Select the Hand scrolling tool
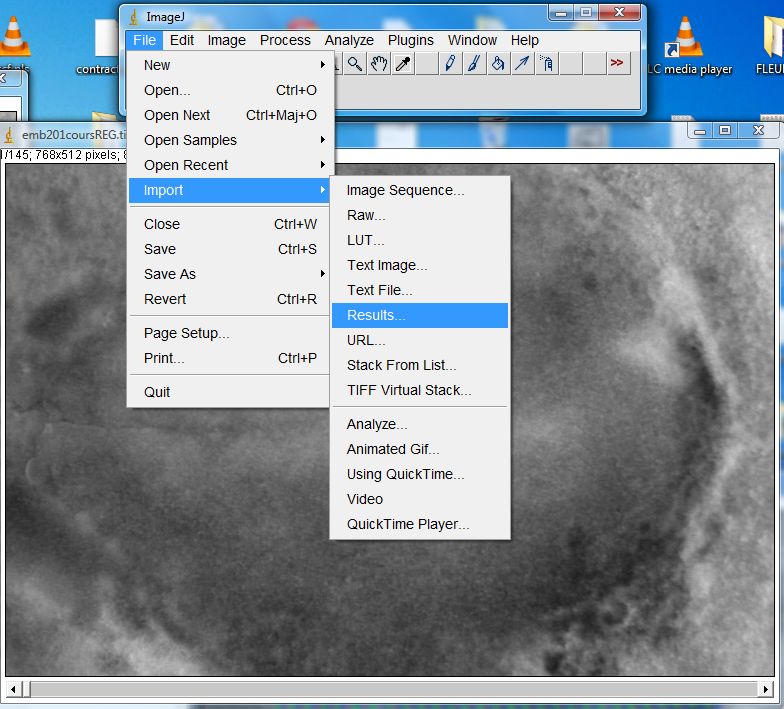This screenshot has width=784, height=709. 379,64
